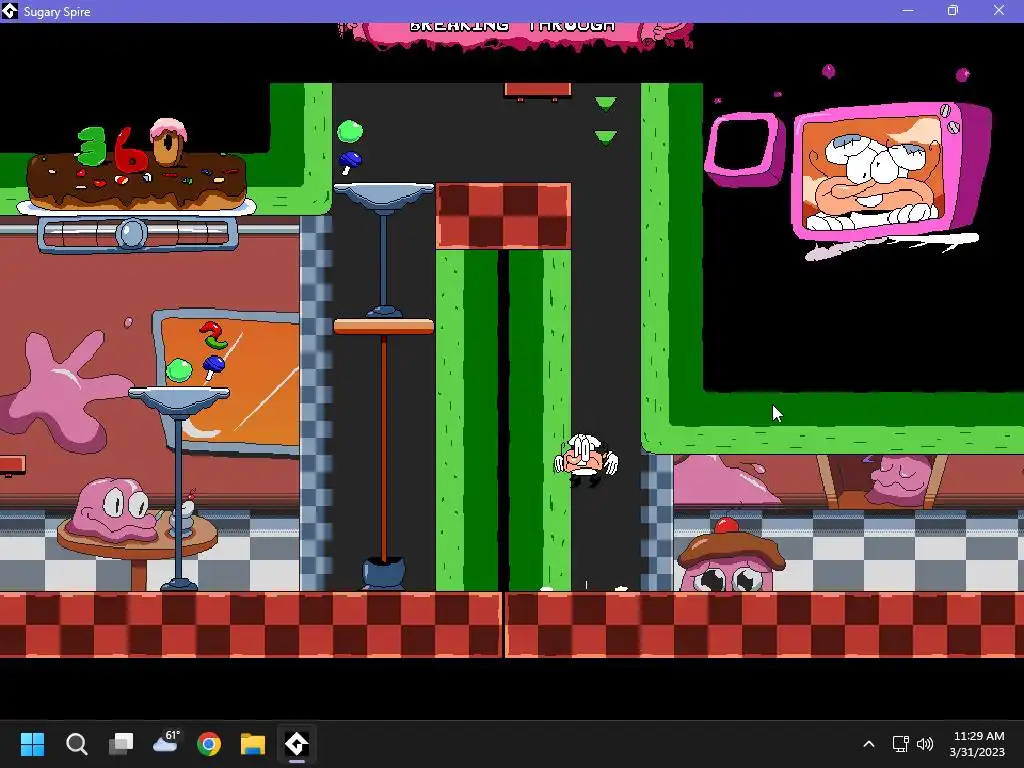Image resolution: width=1024 pixels, height=768 pixels.
Task: Click the volume speaker icon
Action: pos(925,744)
